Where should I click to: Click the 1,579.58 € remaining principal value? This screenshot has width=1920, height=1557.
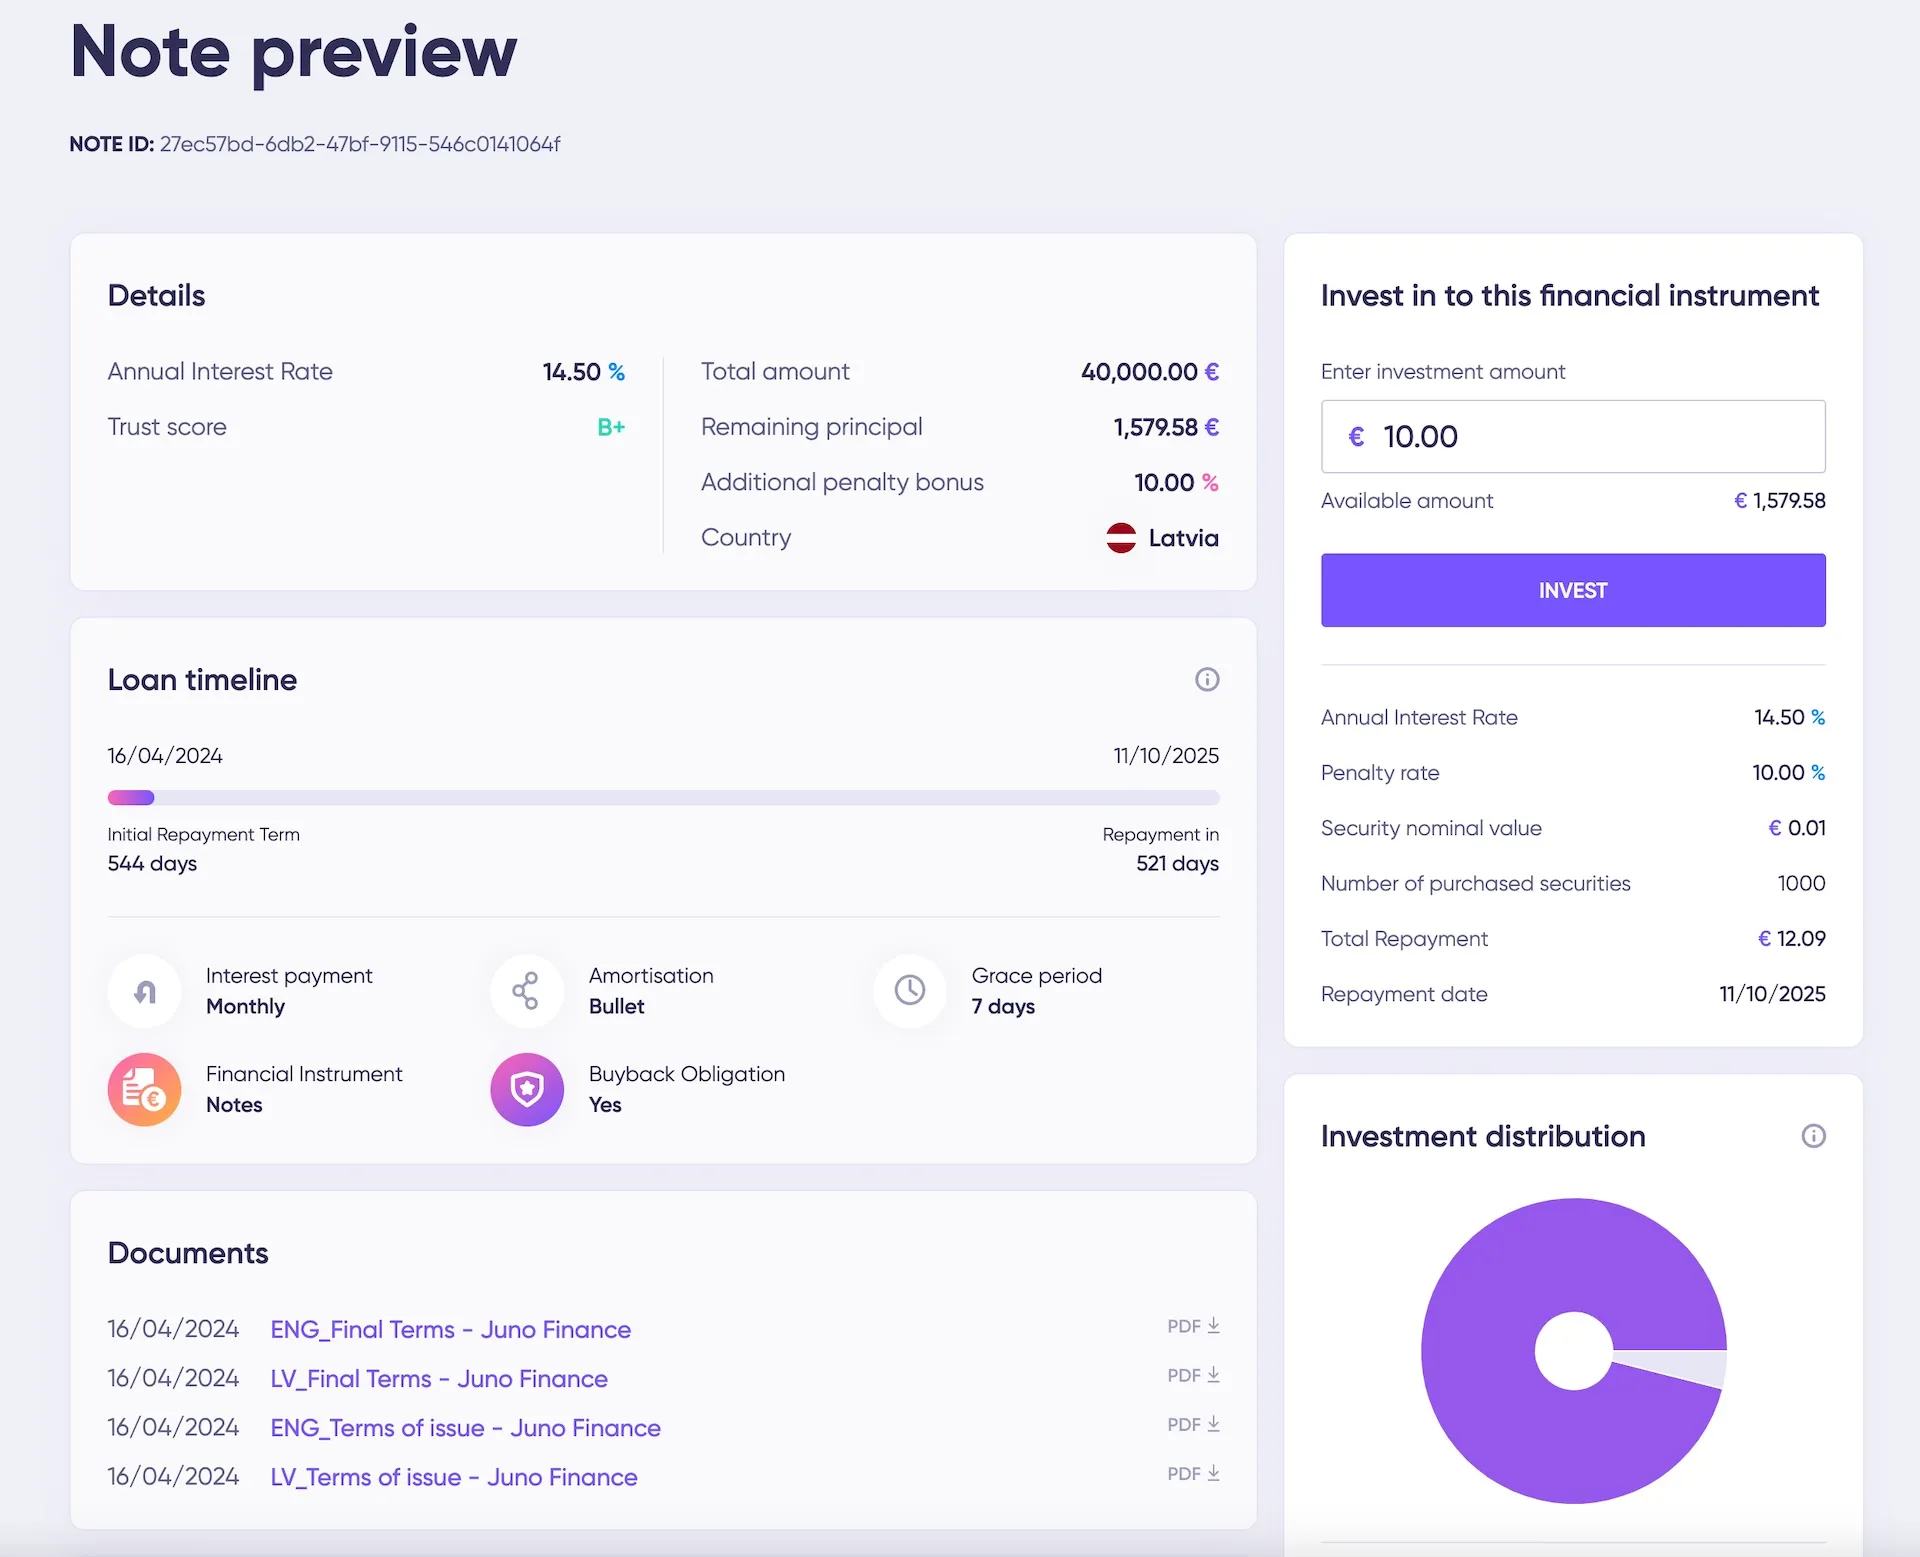[1166, 427]
